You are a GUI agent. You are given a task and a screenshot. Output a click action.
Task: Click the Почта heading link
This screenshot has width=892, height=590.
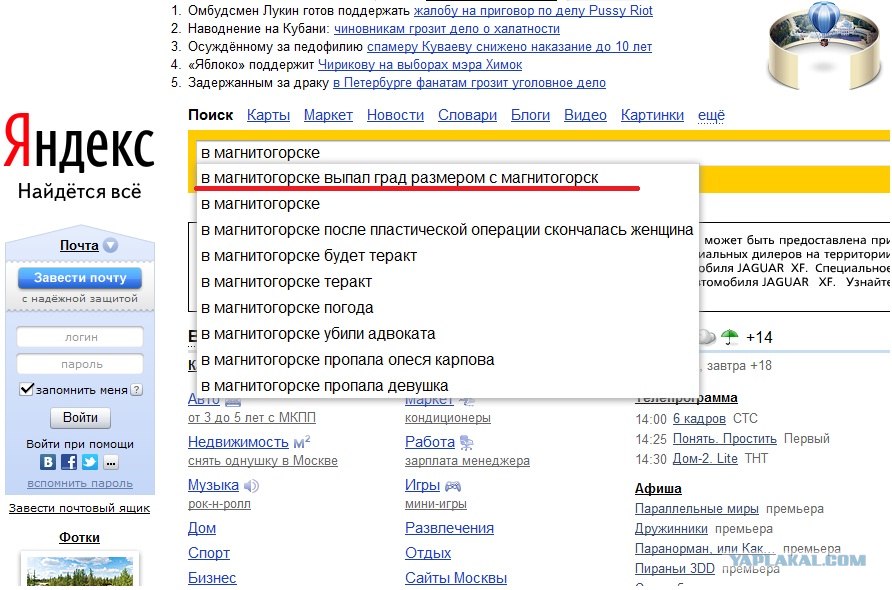(x=79, y=245)
